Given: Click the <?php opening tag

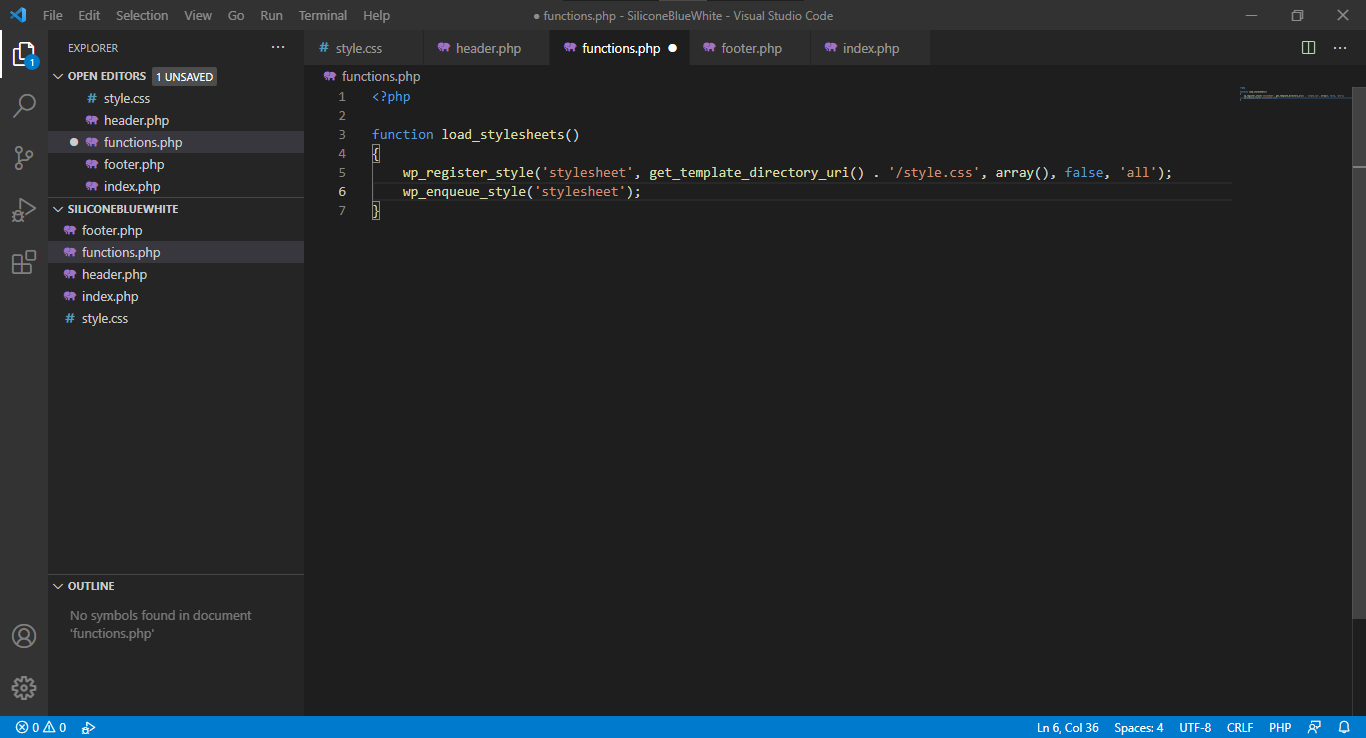Looking at the screenshot, I should pos(391,96).
